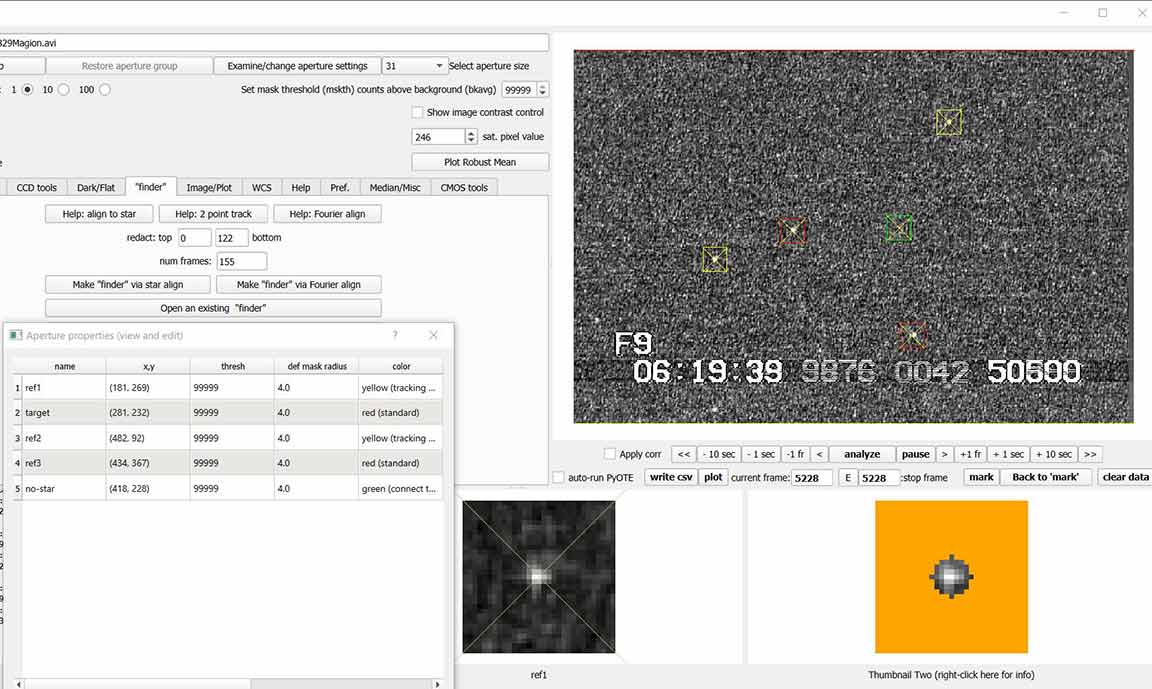Click the redact top input field

coord(195,238)
